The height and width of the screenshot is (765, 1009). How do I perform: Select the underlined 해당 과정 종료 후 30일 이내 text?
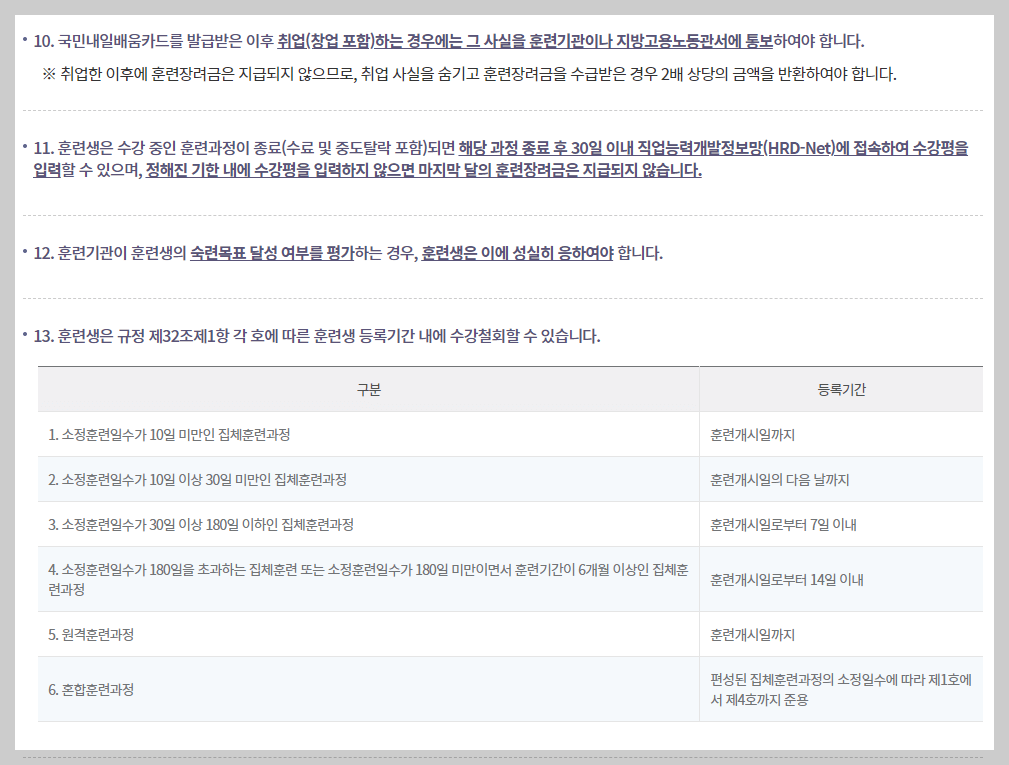pos(546,147)
